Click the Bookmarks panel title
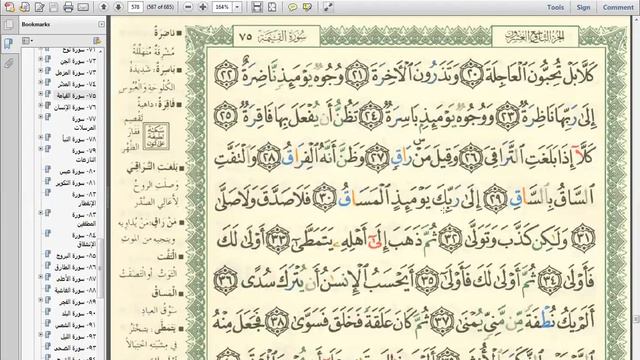640x360 pixels. 36,24
